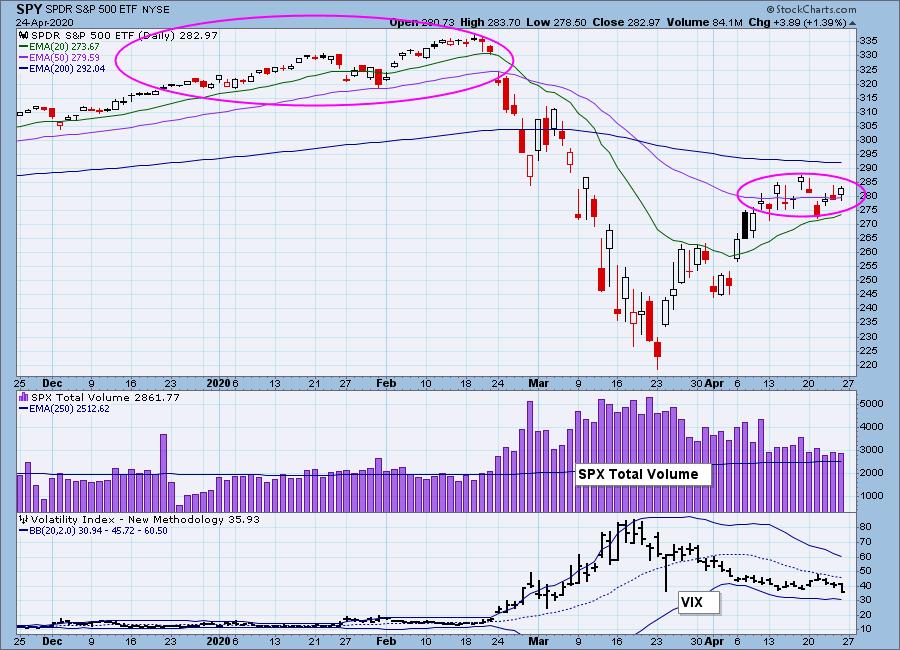This screenshot has width=900, height=650.
Task: Click the 'EMA(250) 2512.62' volume legend text
Action: point(69,409)
